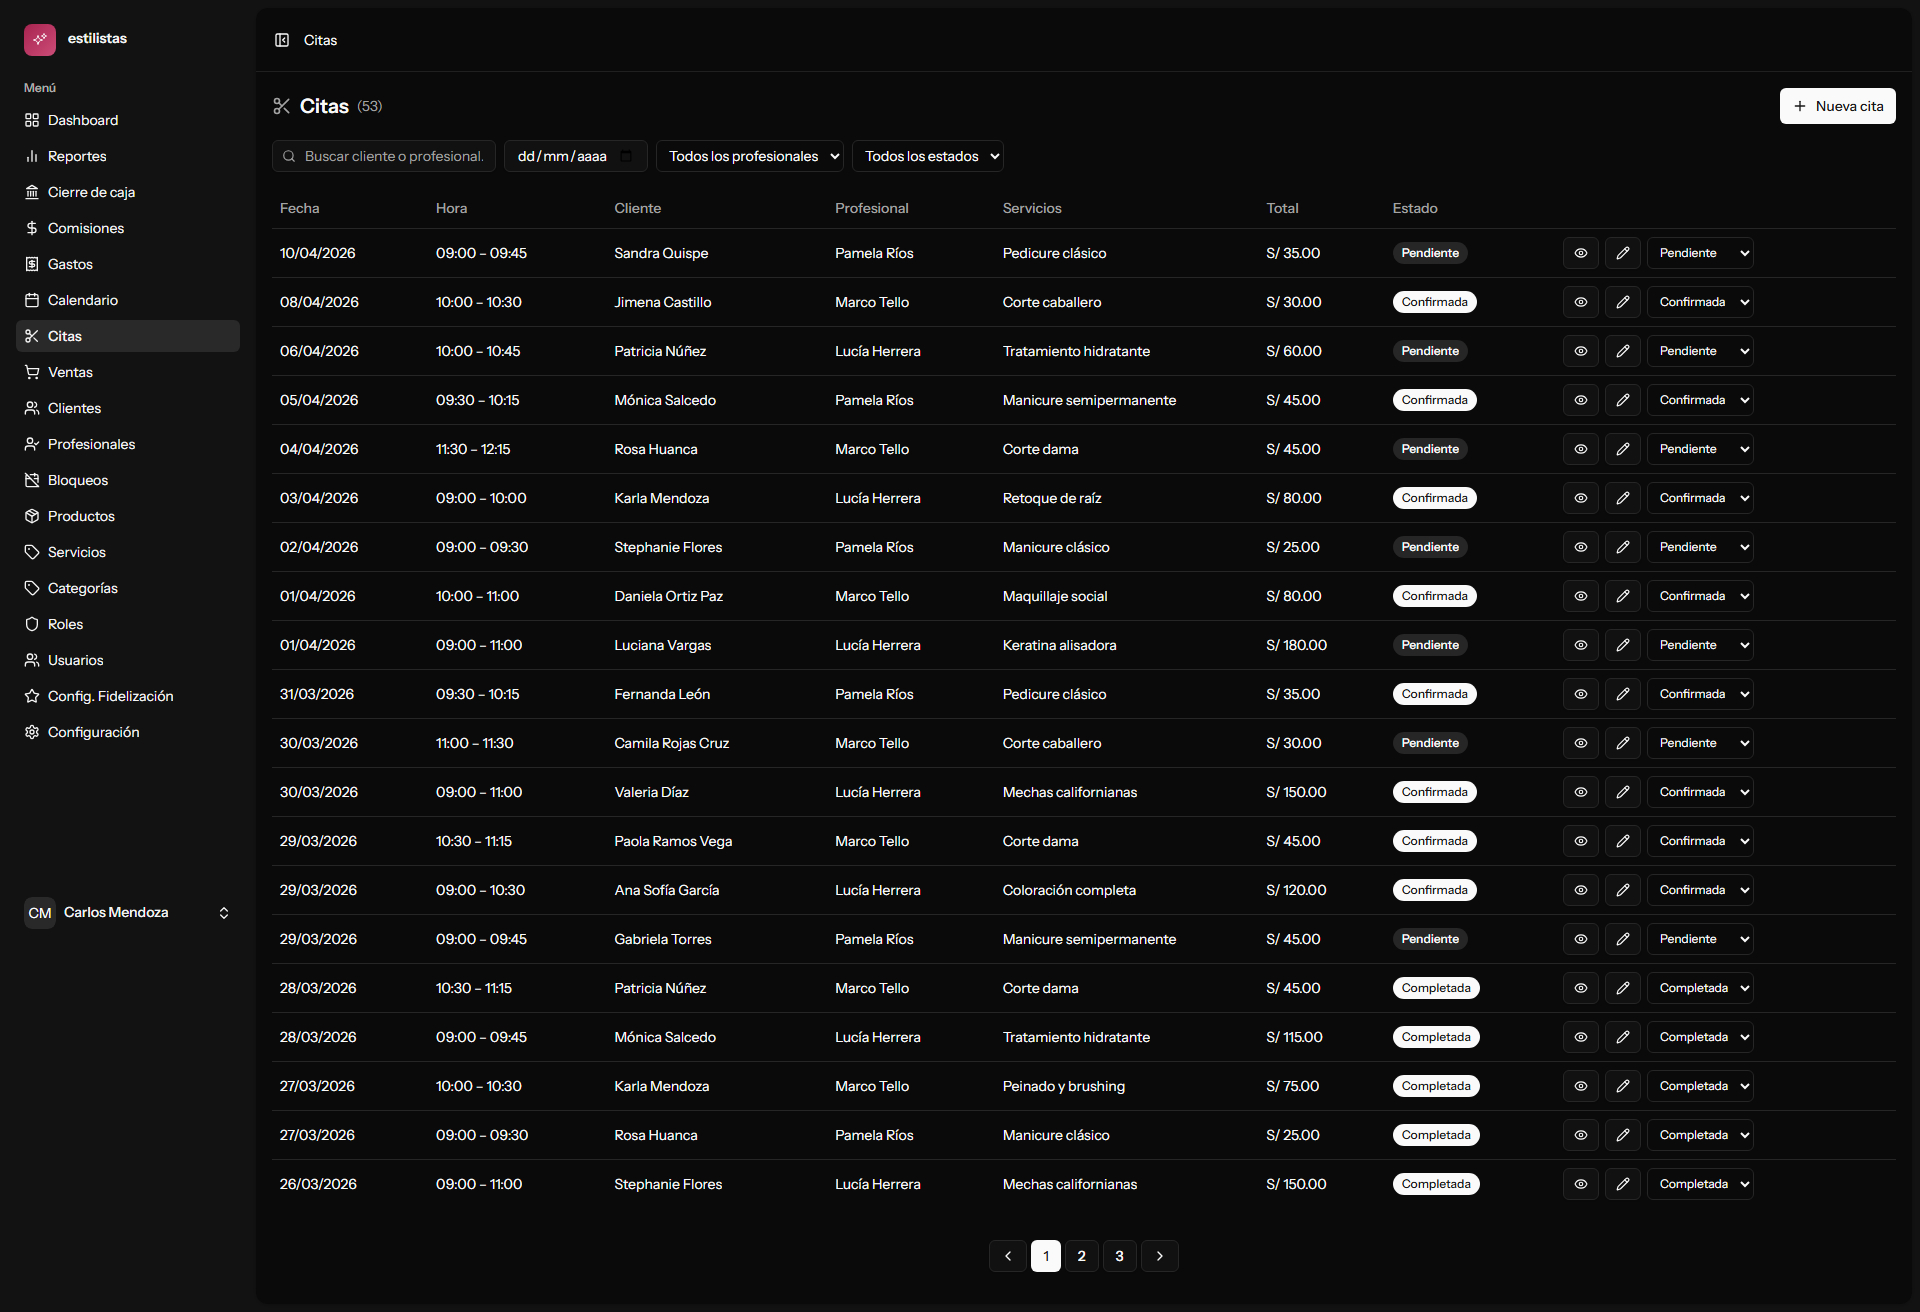The height and width of the screenshot is (1312, 1920).
Task: Click previous page arrow
Action: pos(1008,1256)
